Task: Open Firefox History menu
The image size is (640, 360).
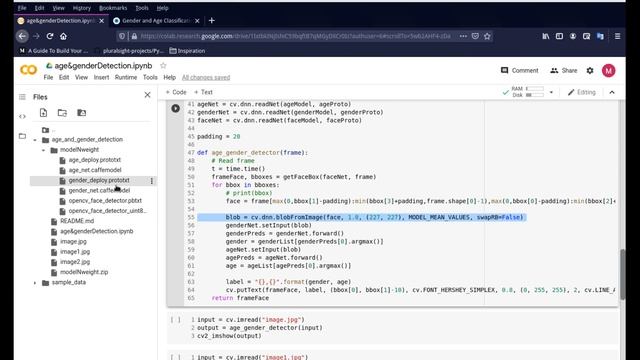Action: point(82,8)
